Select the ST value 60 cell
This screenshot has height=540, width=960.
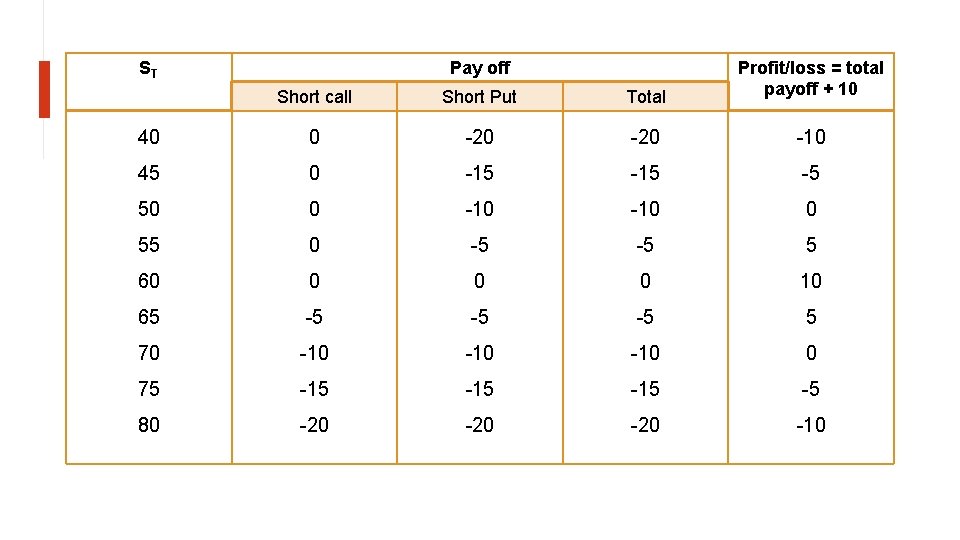tap(149, 281)
